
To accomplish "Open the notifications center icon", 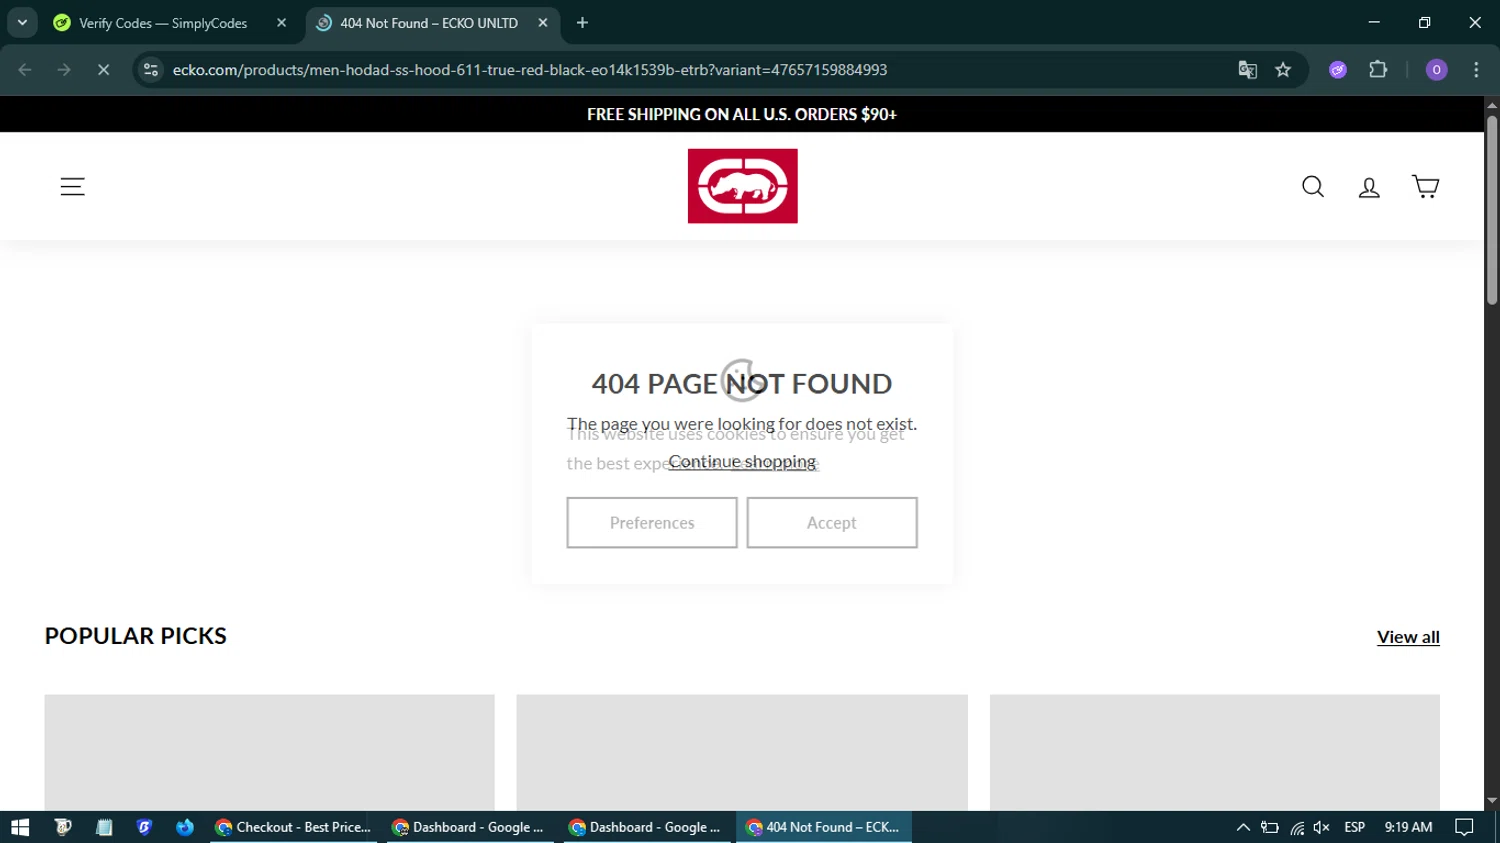I will (x=1464, y=827).
